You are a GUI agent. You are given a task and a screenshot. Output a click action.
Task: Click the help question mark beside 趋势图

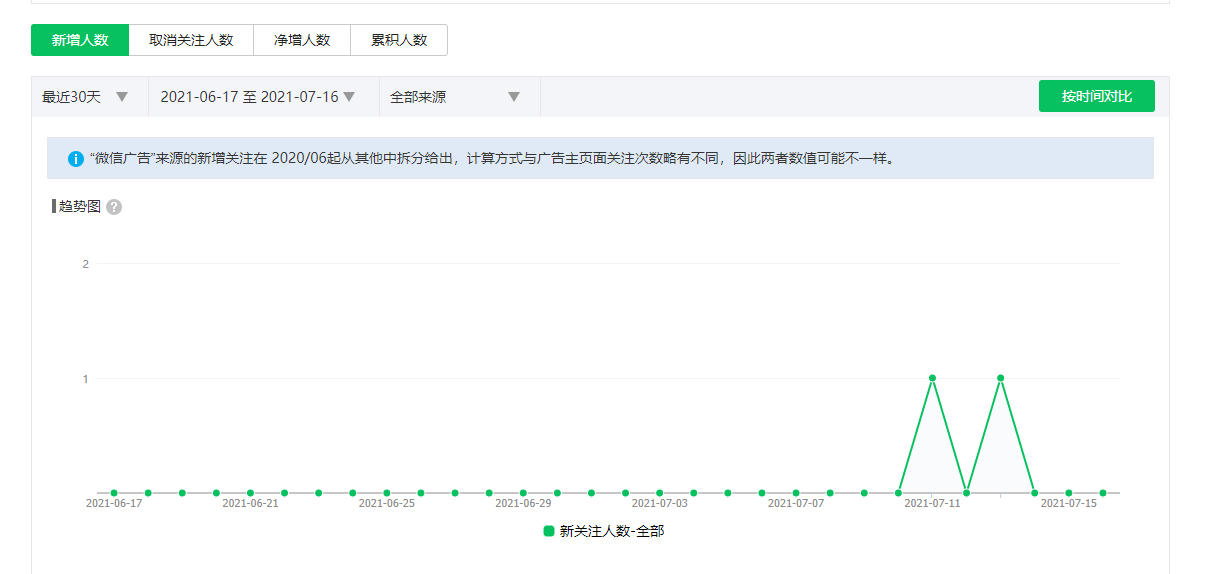(114, 207)
